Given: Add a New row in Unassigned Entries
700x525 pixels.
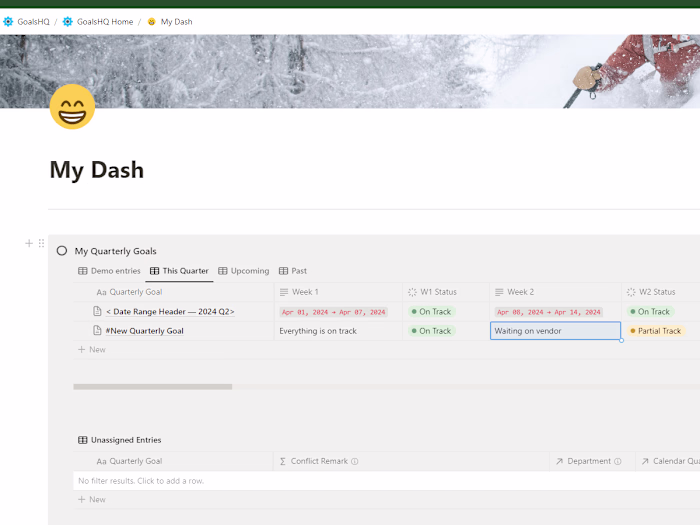Looking at the screenshot, I should pos(92,500).
